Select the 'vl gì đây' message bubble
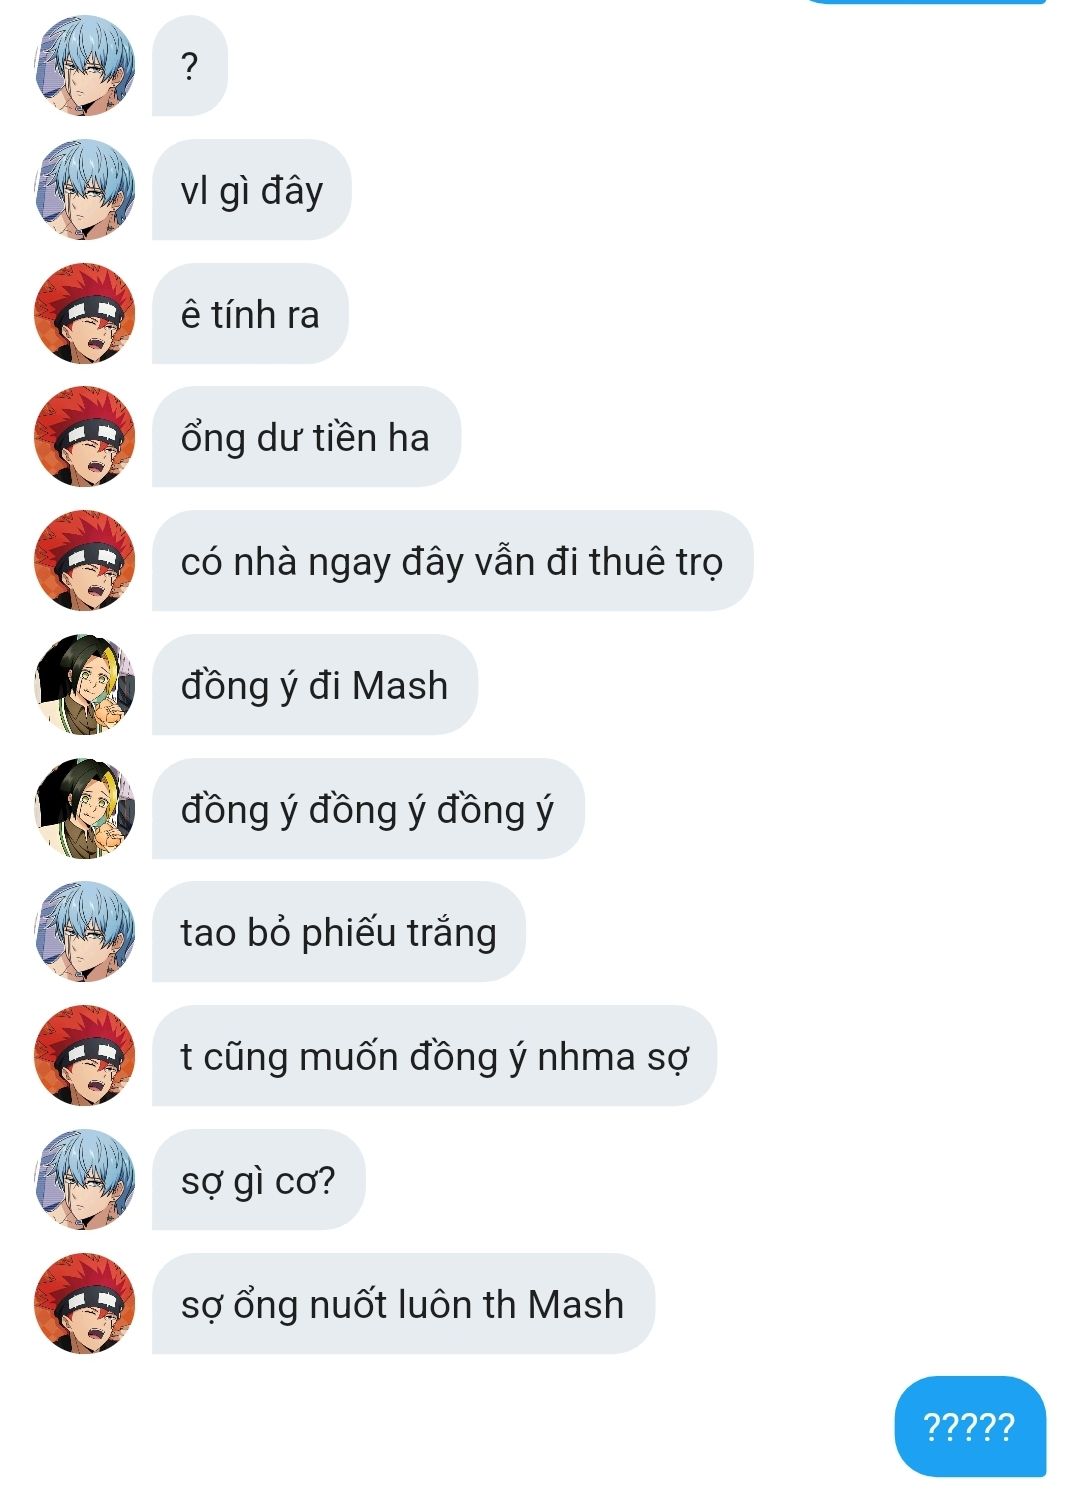The image size is (1080, 1508). click(252, 190)
